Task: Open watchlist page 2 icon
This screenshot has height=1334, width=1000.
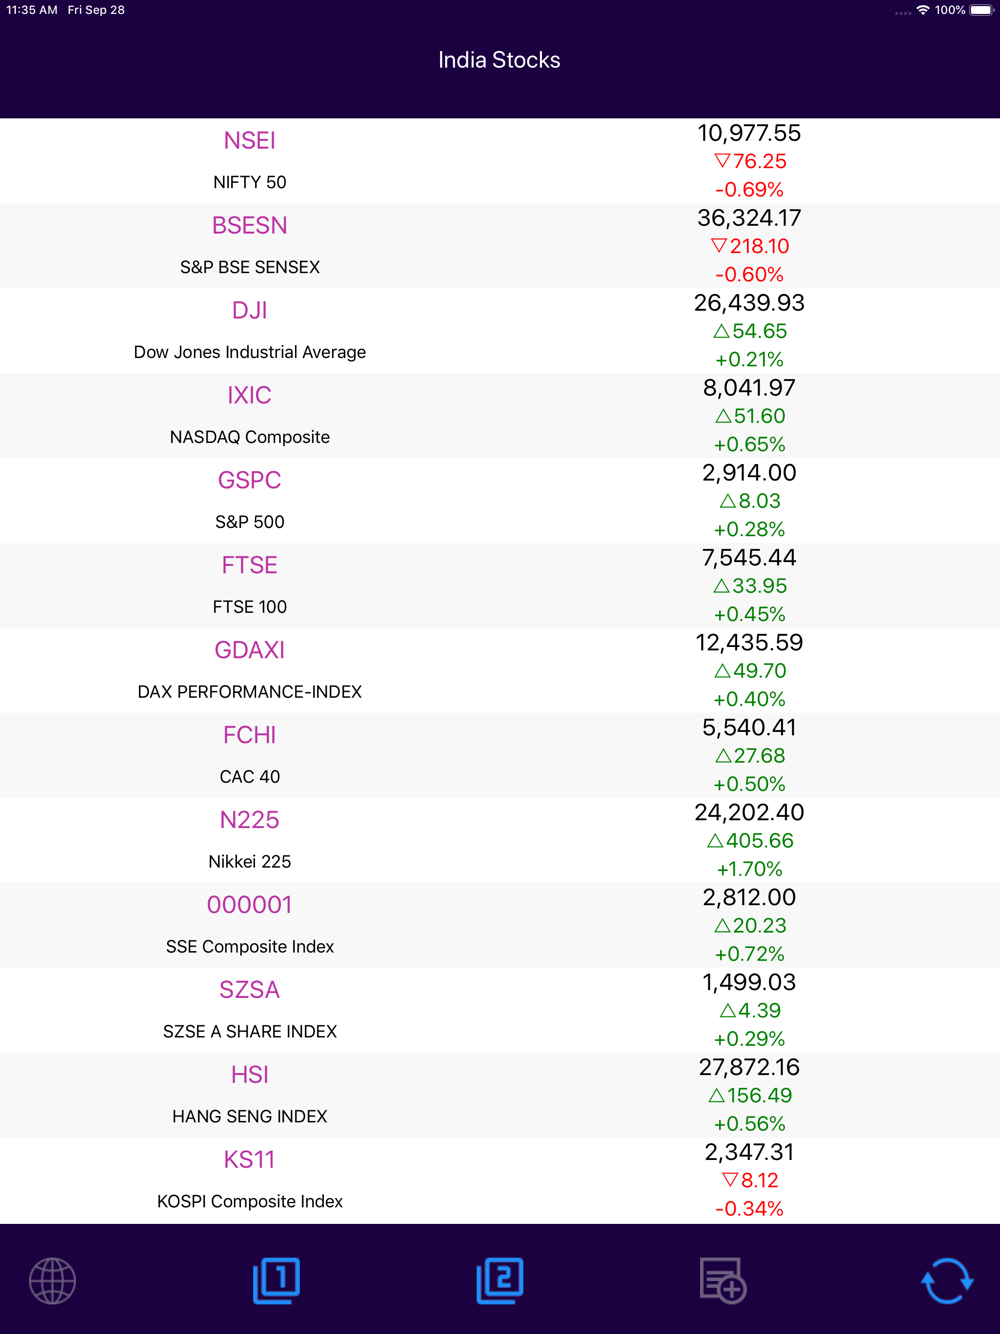Action: point(500,1280)
